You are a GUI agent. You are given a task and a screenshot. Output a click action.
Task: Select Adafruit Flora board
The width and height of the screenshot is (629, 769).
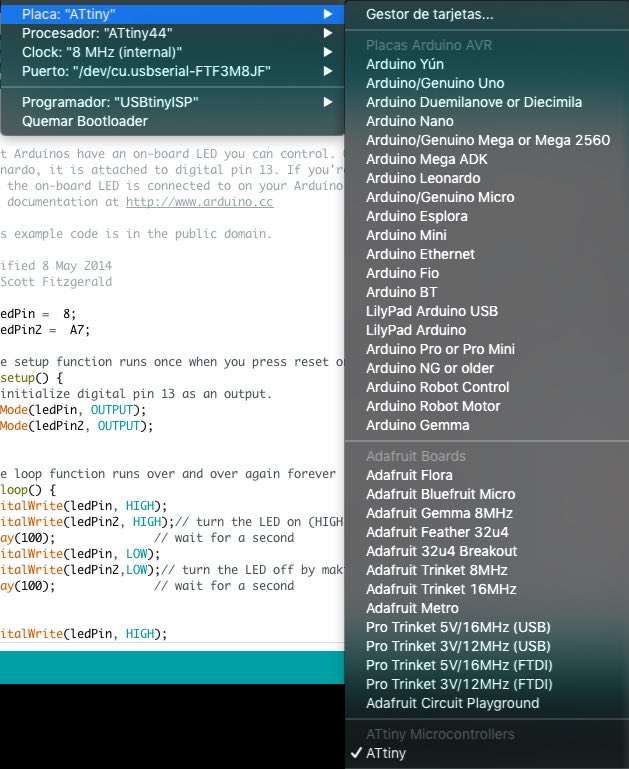coord(409,475)
